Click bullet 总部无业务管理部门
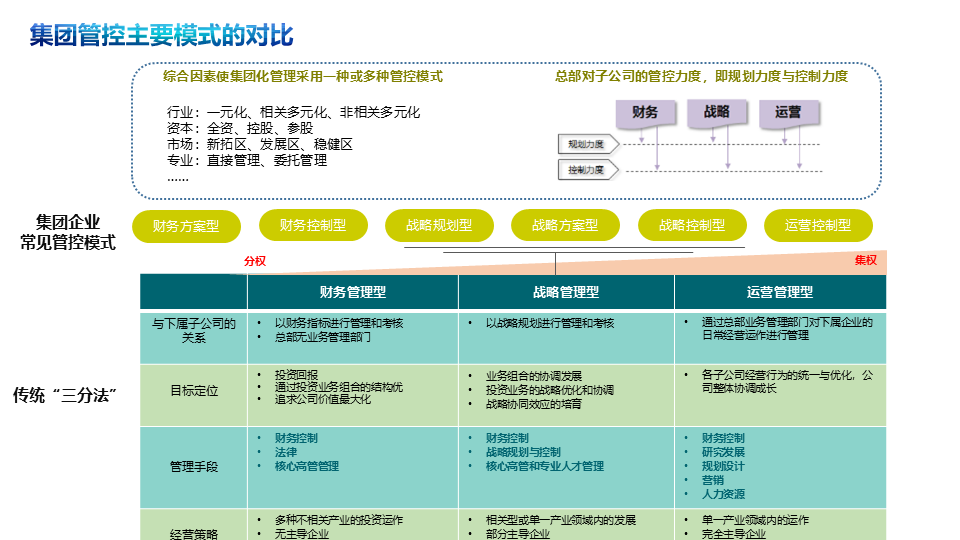Screen dimensions: 960x540 [323, 337]
